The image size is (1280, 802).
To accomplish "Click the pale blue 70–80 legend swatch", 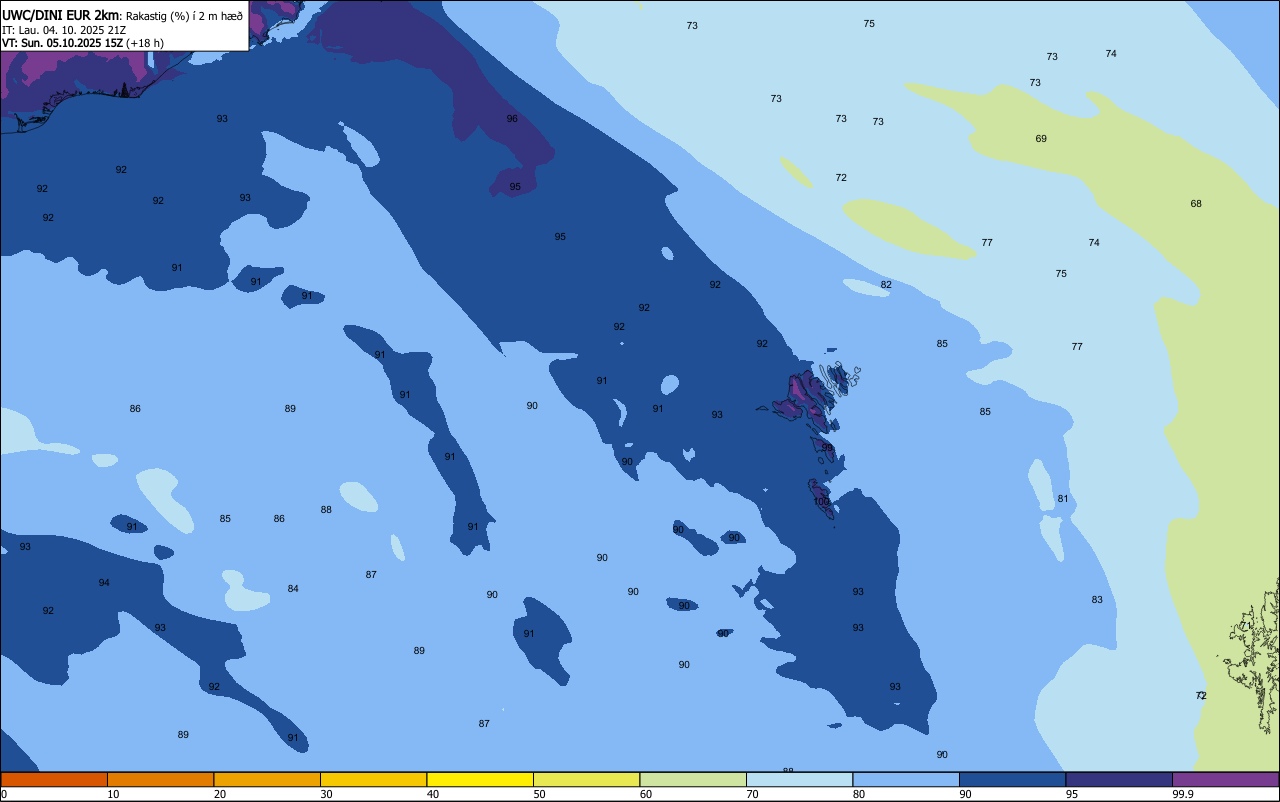I will [x=799, y=779].
